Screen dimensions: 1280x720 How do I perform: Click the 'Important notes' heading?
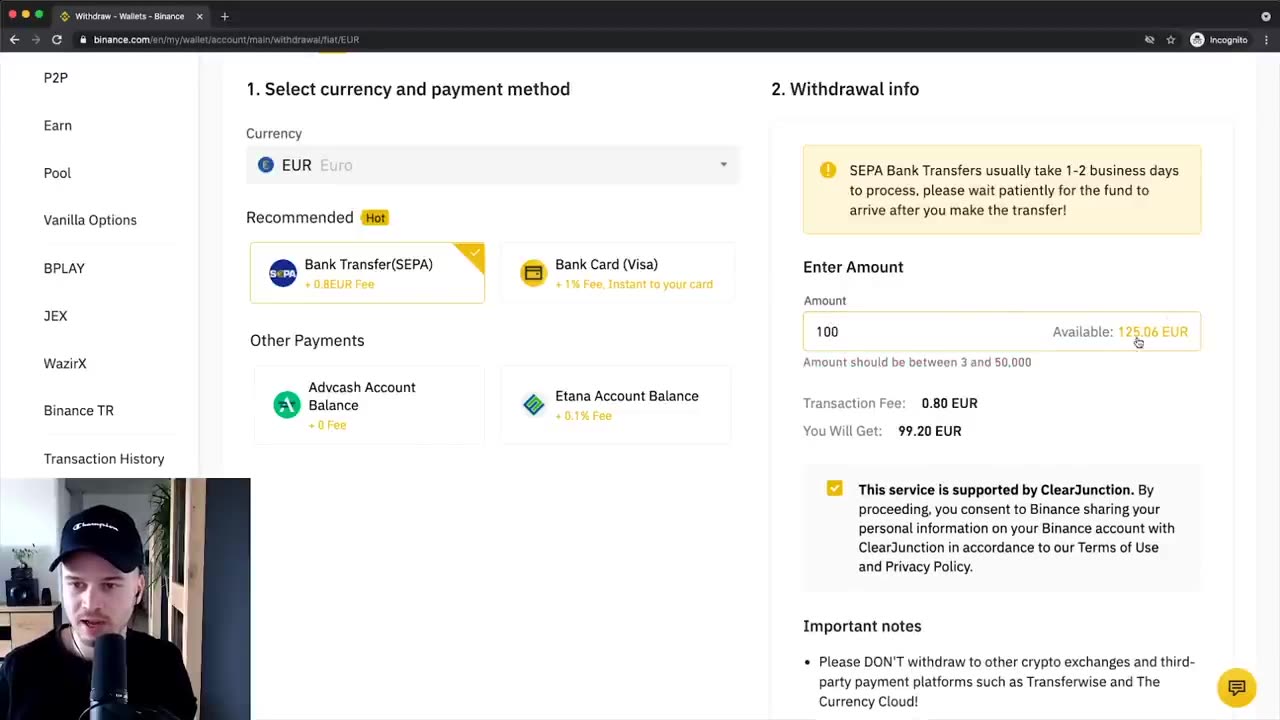(x=862, y=626)
